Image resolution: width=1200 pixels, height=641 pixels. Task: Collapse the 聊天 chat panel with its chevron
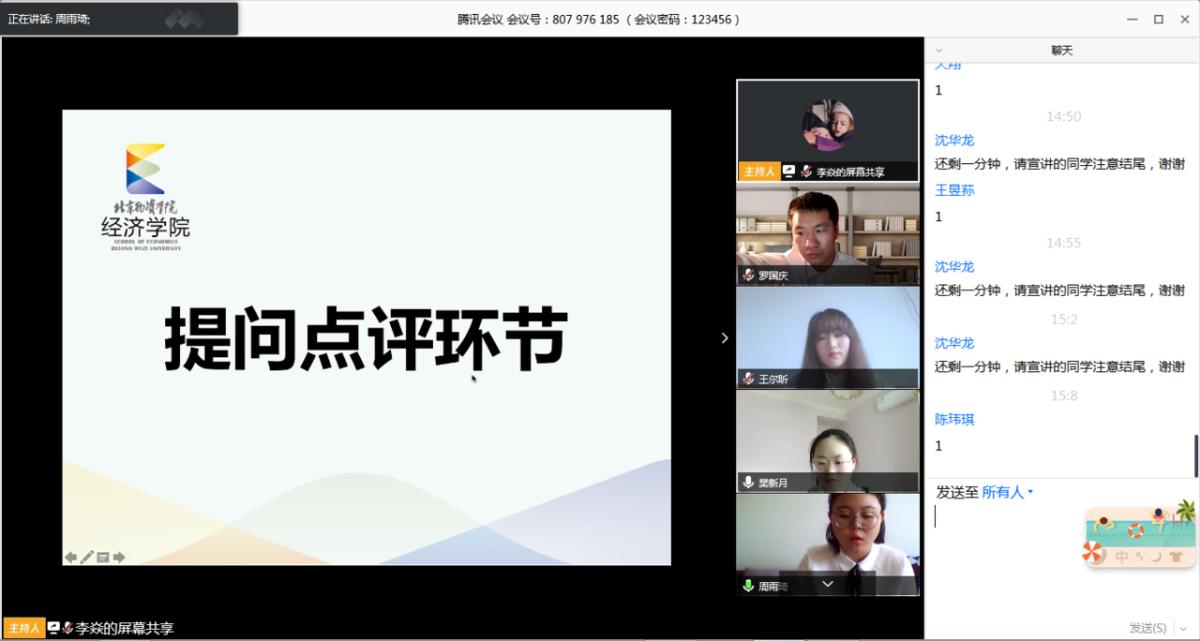(938, 50)
